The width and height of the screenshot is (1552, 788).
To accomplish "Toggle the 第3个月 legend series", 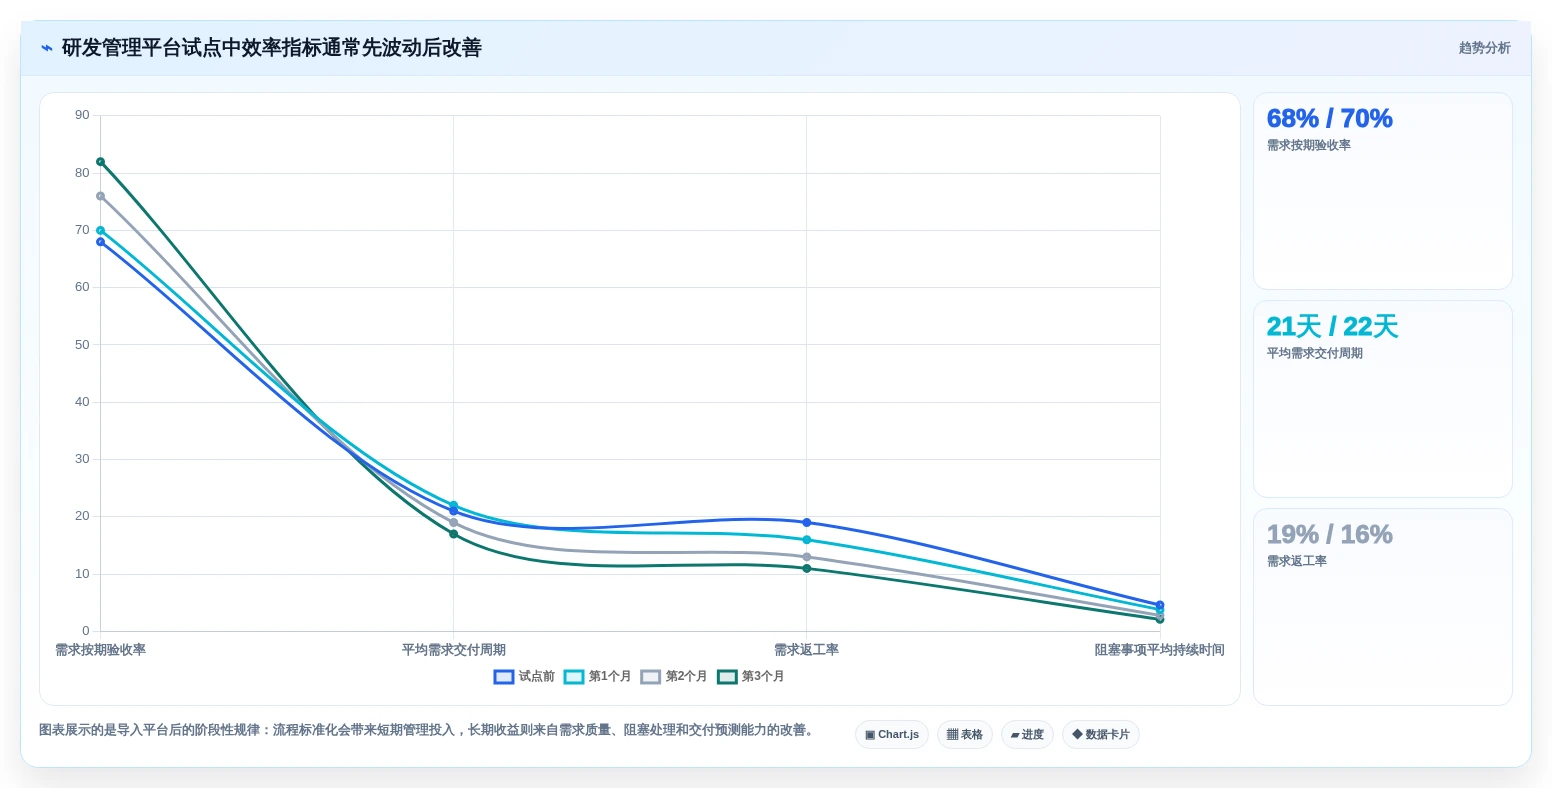I will click(x=751, y=677).
